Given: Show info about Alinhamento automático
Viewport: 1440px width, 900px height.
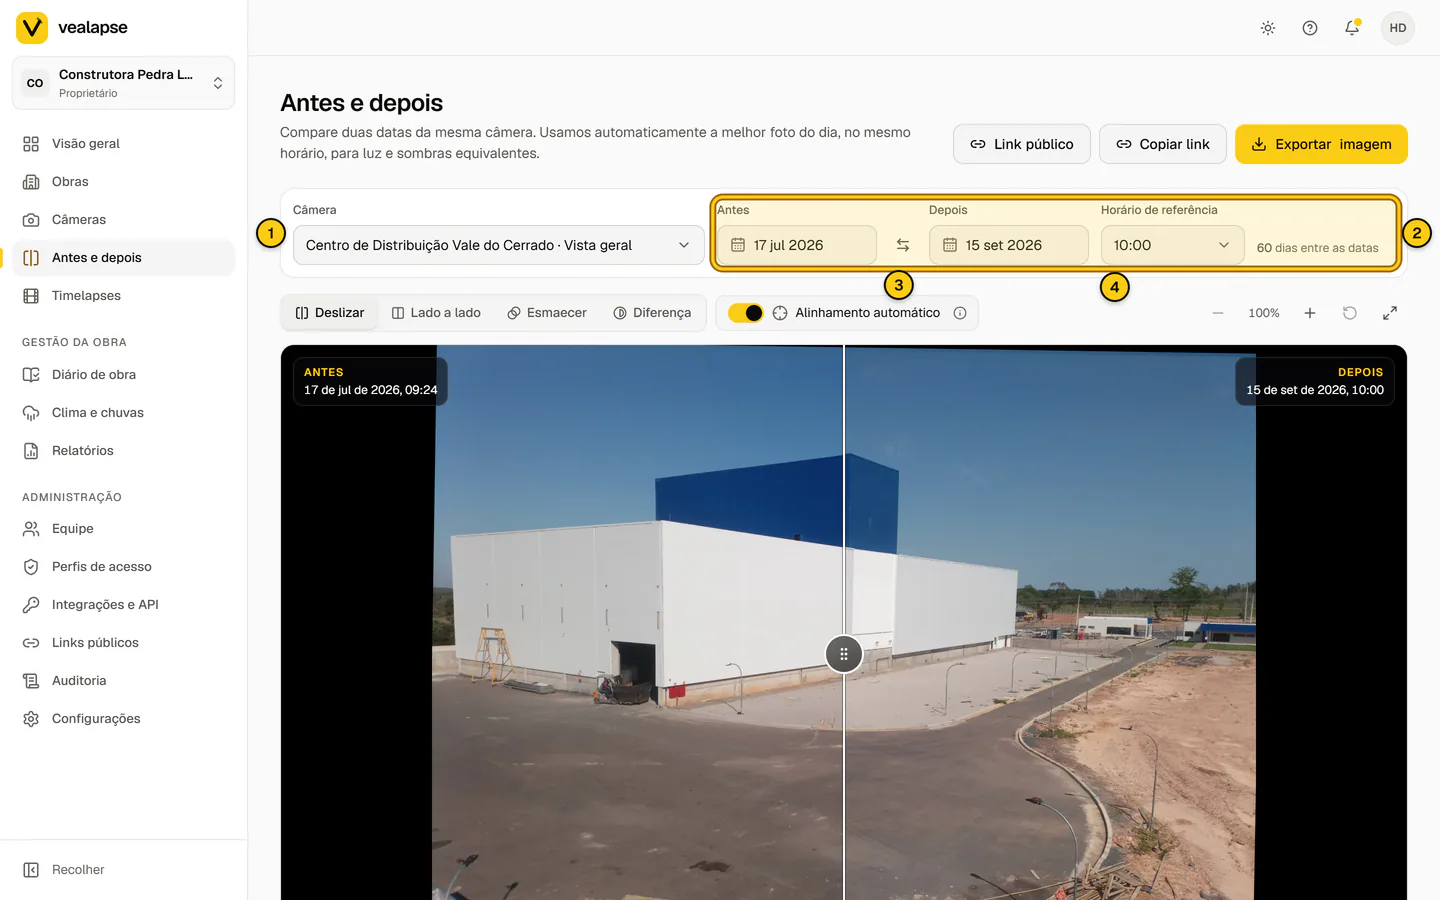Looking at the screenshot, I should pos(960,313).
